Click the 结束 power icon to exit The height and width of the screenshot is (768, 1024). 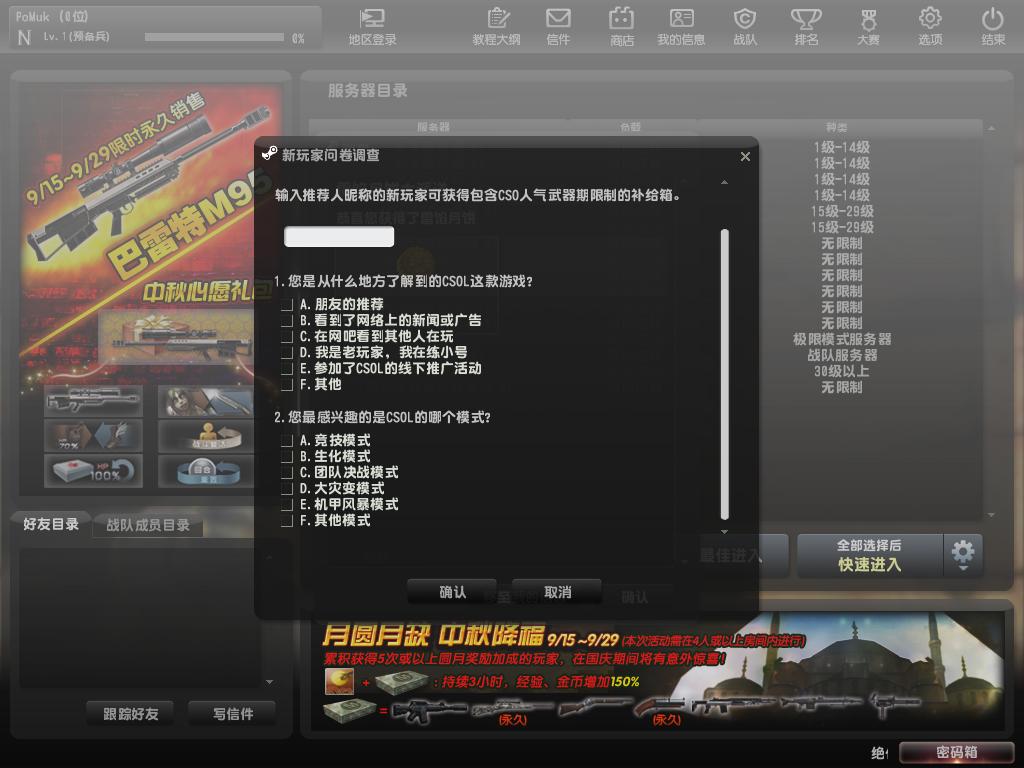point(993,26)
